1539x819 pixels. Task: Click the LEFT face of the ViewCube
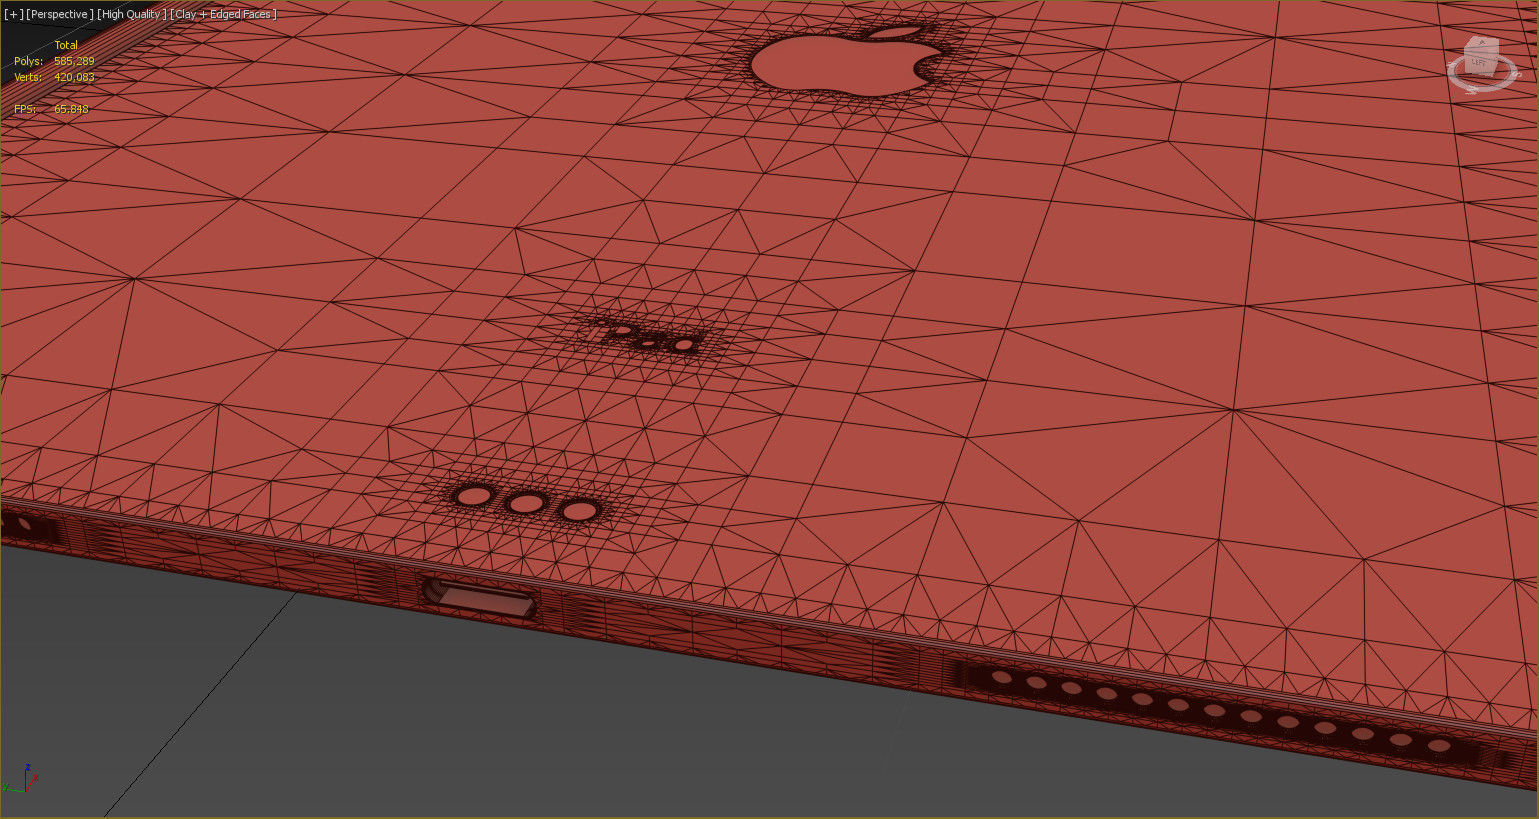[1478, 64]
